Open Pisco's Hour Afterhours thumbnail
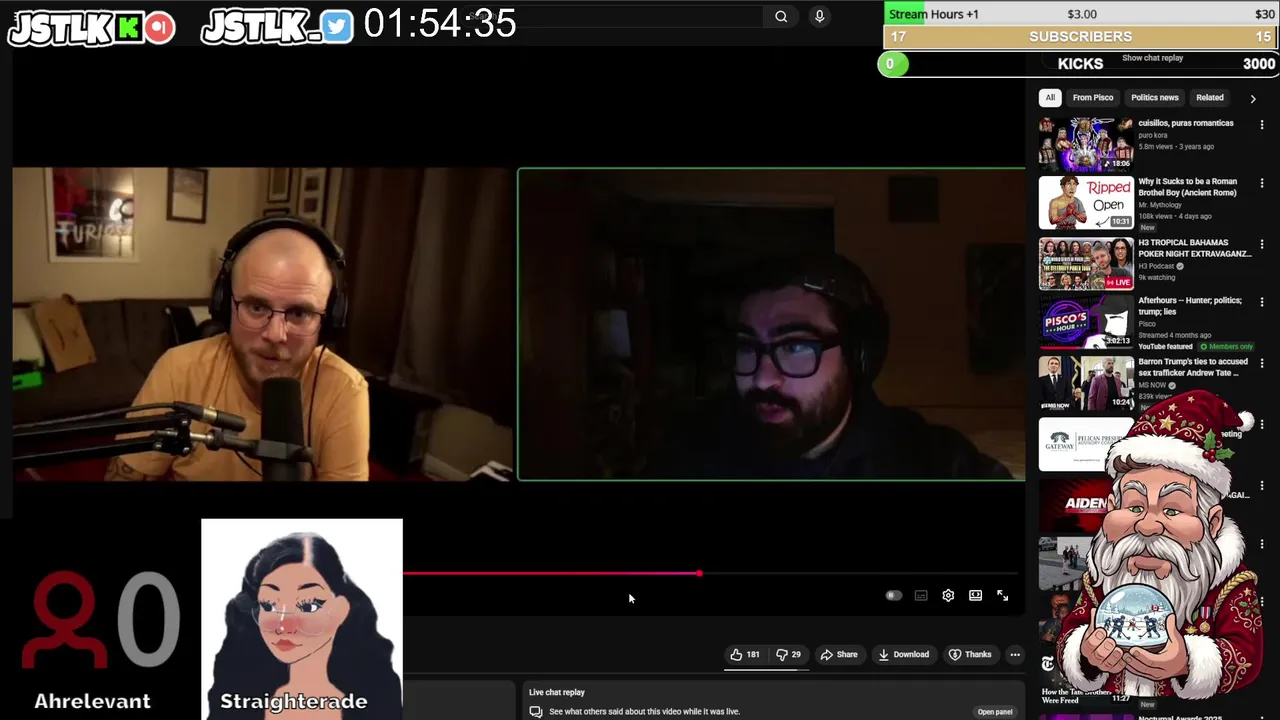 pos(1086,322)
